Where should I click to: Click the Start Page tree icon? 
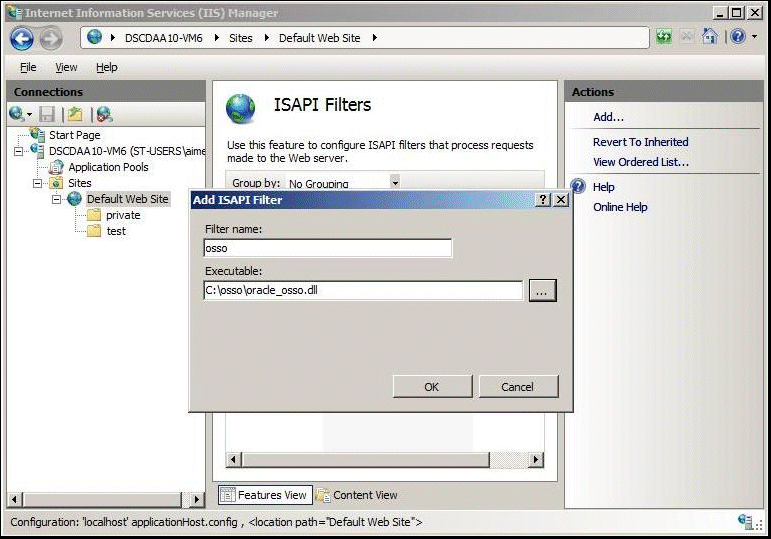coord(37,134)
